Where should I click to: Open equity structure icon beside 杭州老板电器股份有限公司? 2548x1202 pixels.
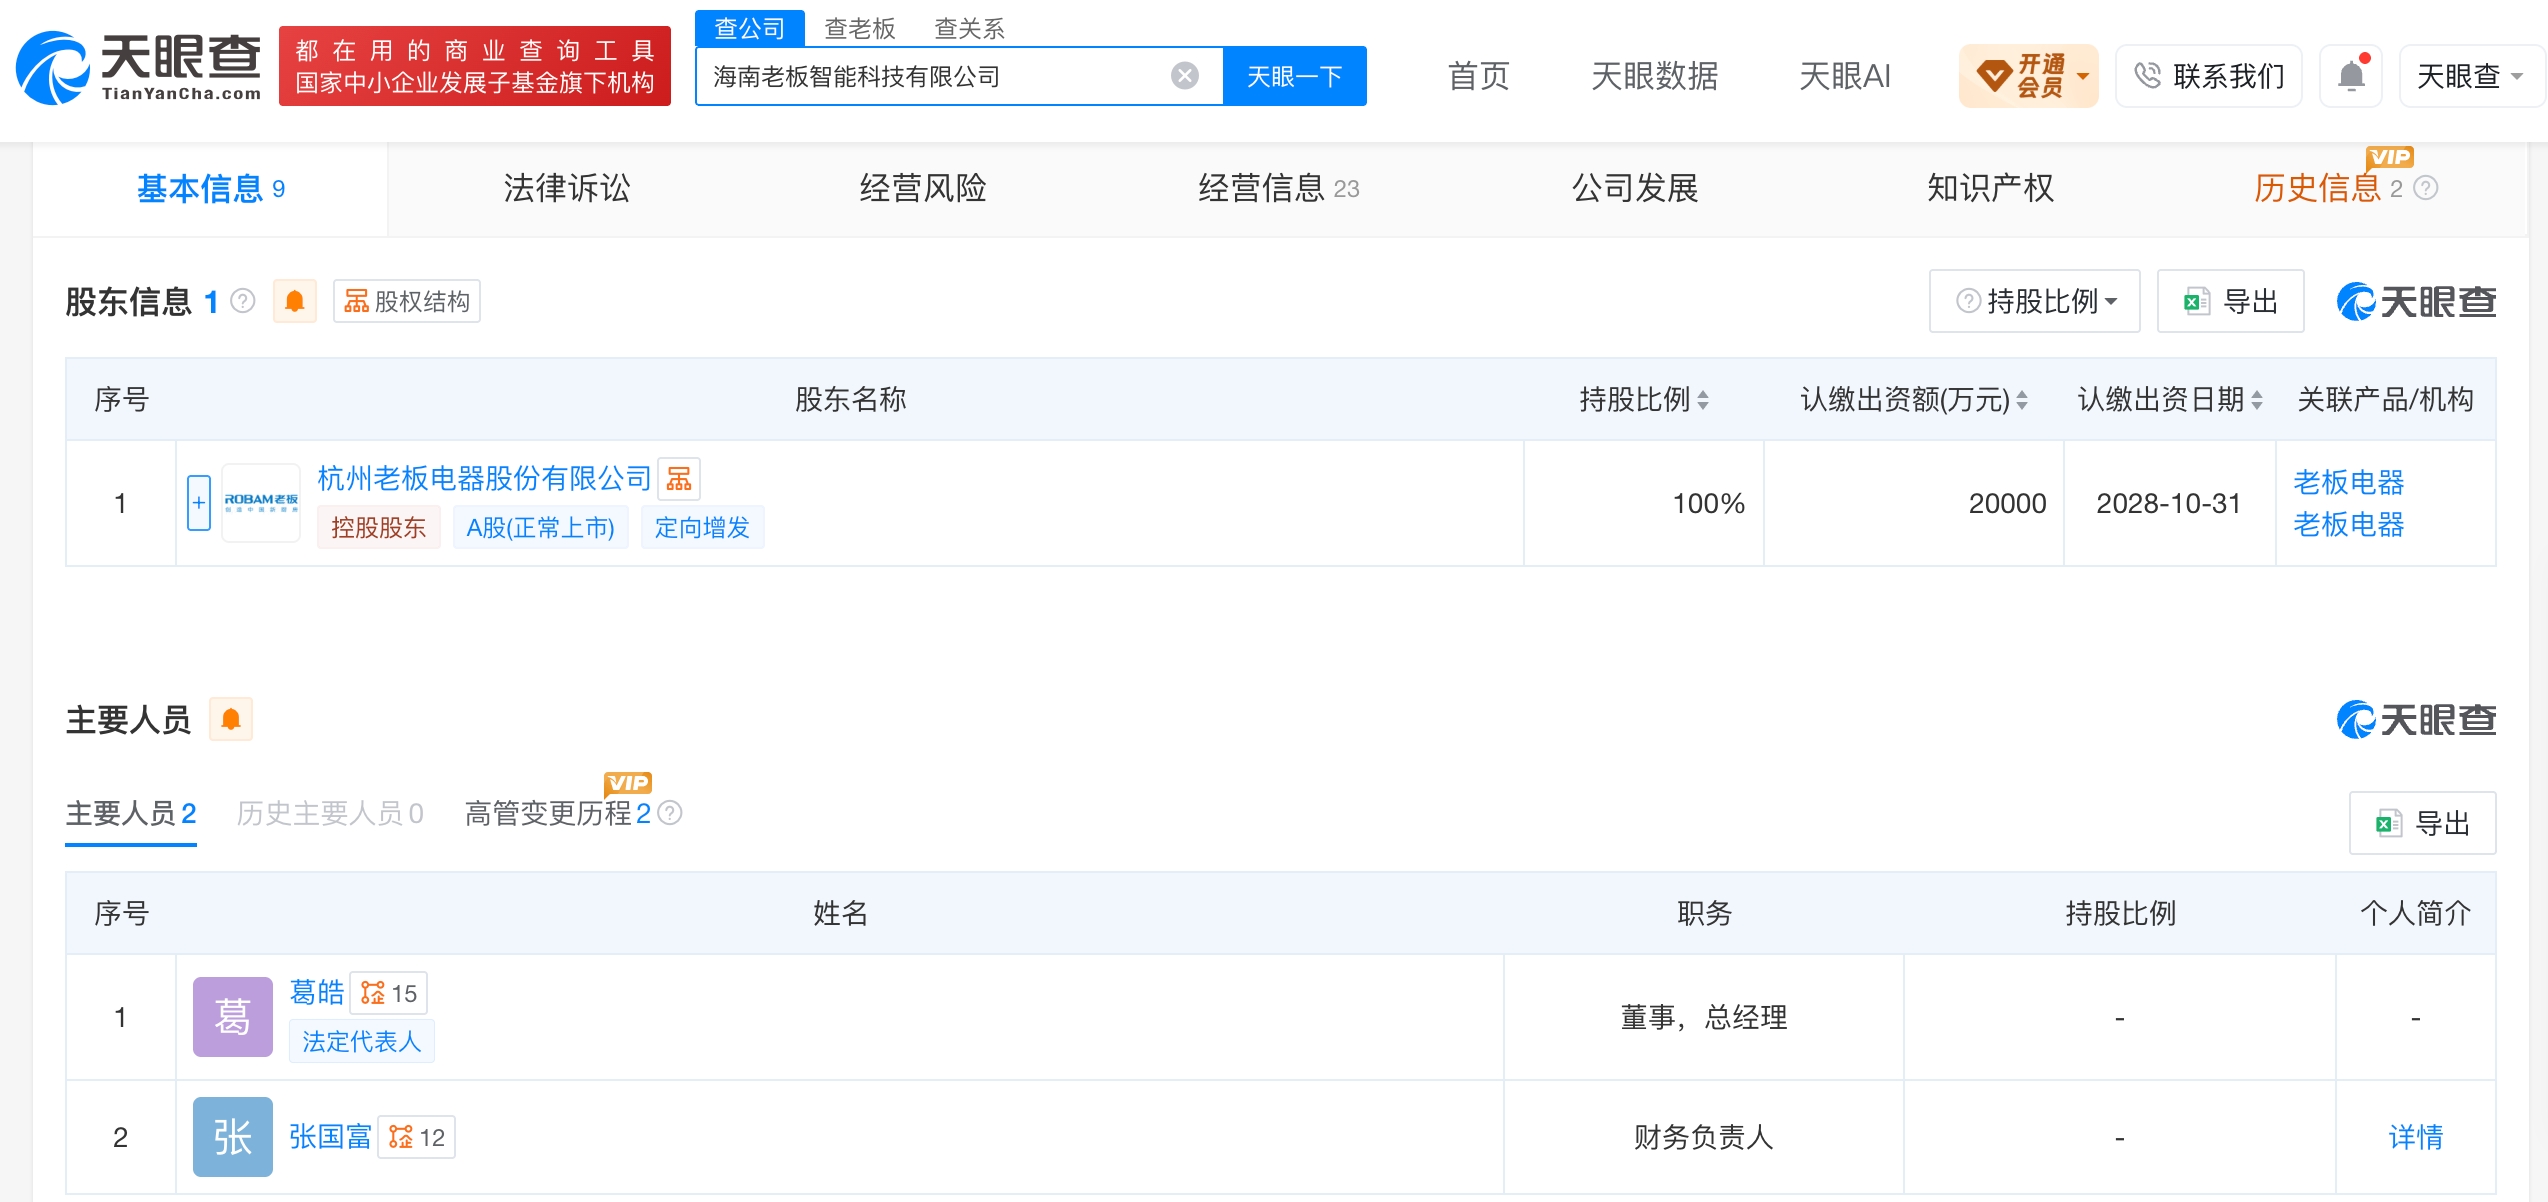pyautogui.click(x=679, y=478)
